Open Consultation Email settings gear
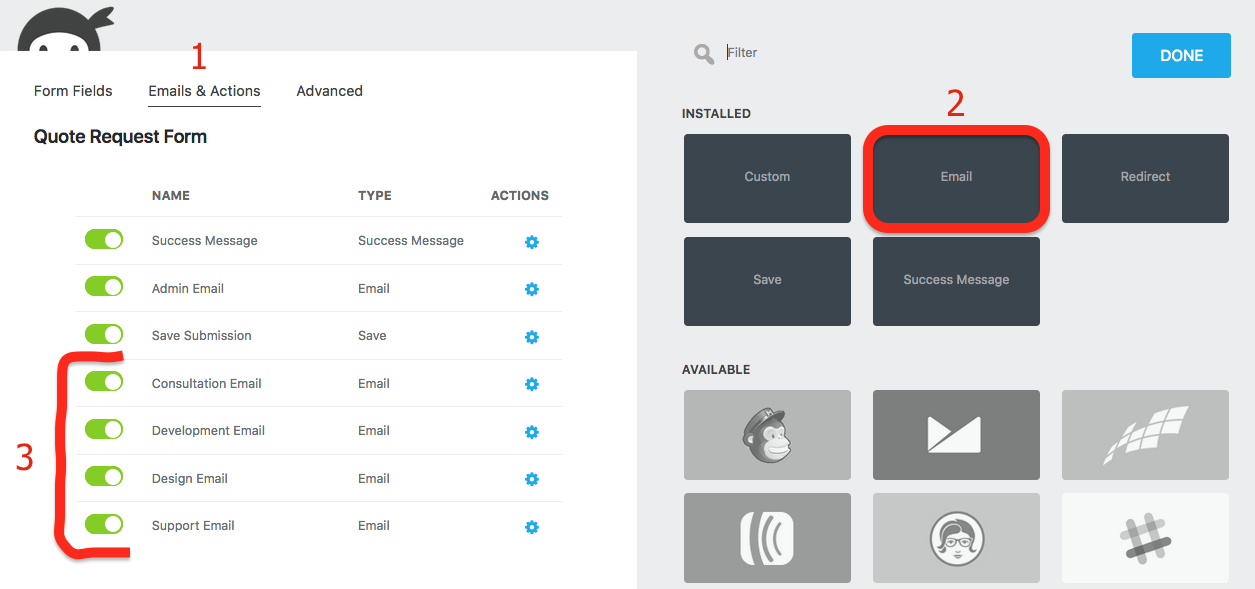The width and height of the screenshot is (1255, 589). point(532,384)
